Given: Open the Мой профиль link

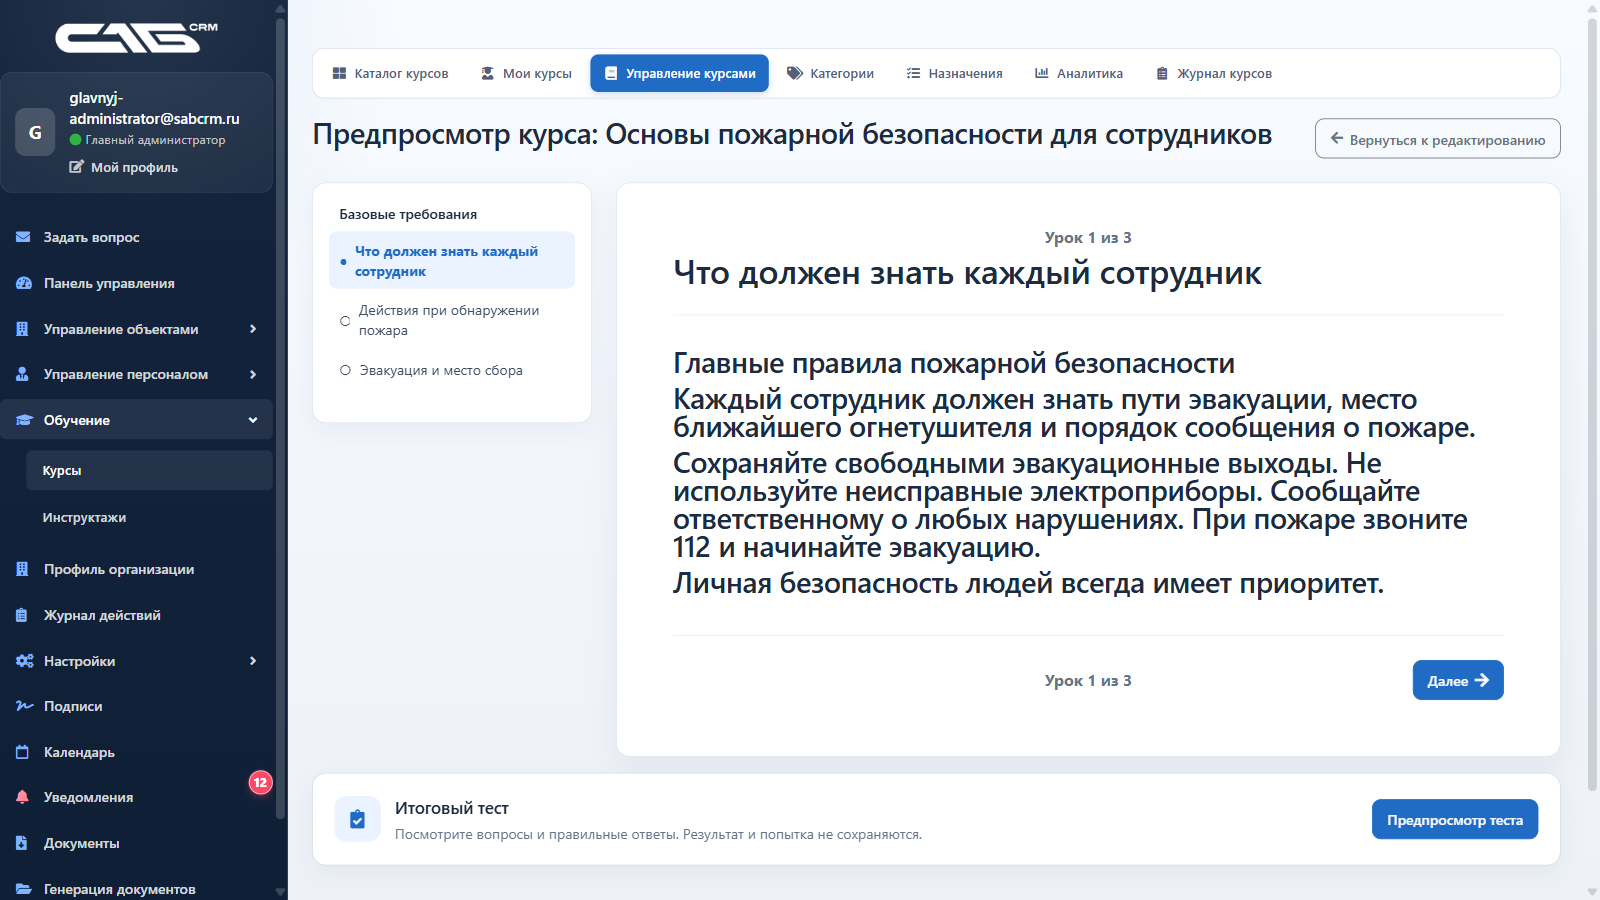Looking at the screenshot, I should [x=124, y=167].
